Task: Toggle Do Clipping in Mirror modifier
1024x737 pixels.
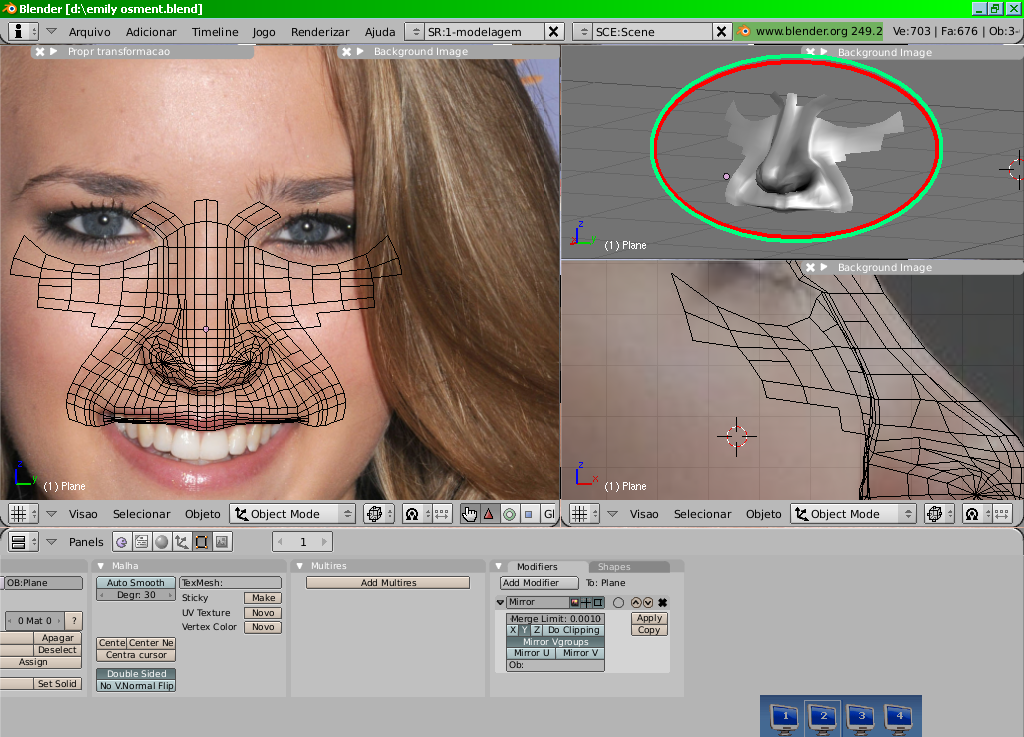Action: (573, 630)
